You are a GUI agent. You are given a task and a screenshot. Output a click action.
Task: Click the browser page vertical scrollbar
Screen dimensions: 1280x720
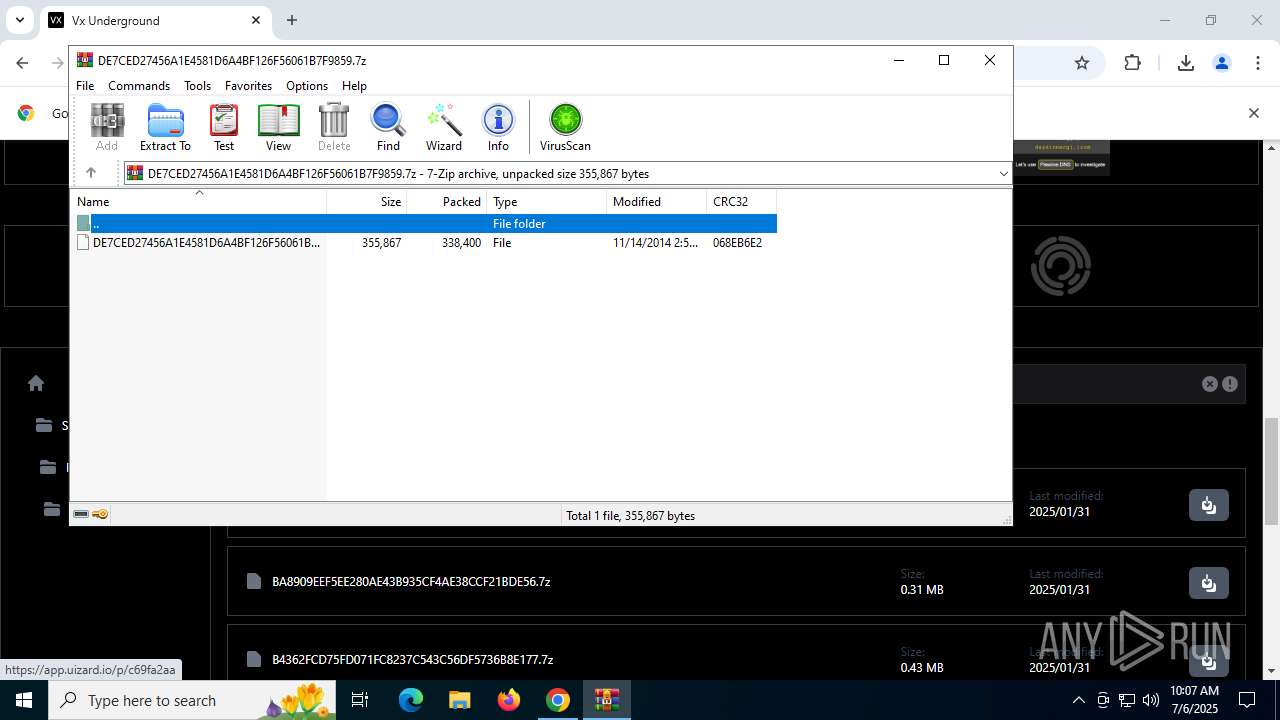click(x=1271, y=470)
